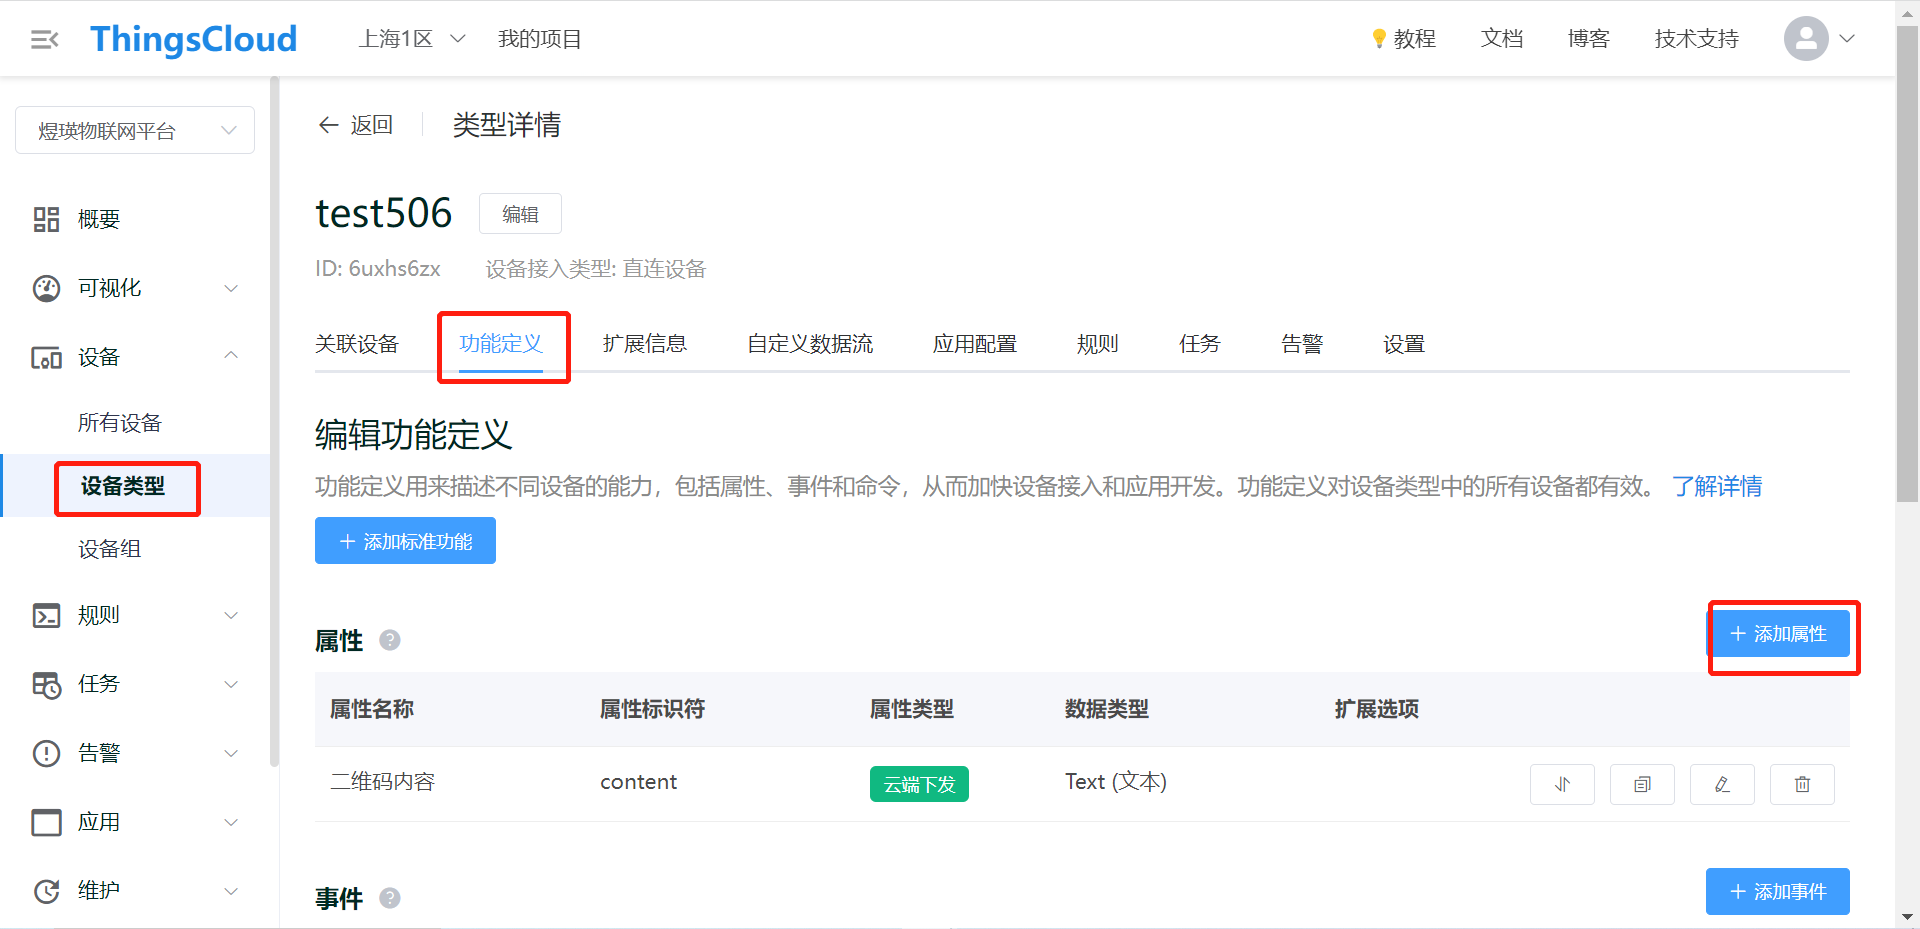Click the Text (文本) data type cell
The image size is (1920, 929).
1116,782
